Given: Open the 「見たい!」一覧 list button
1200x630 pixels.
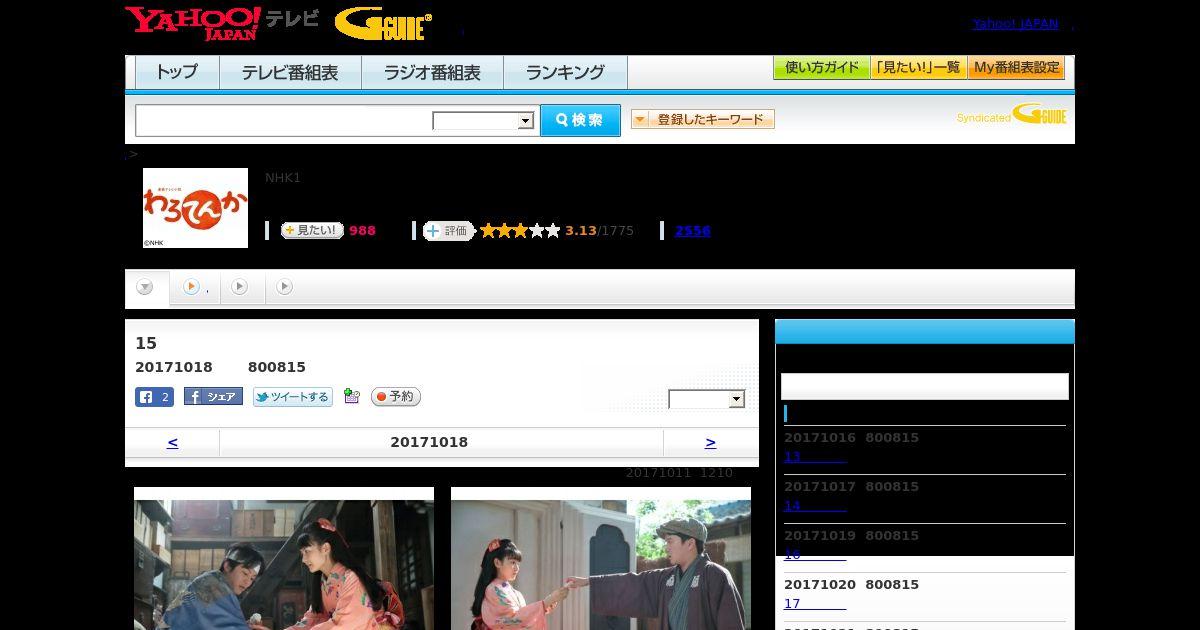Looking at the screenshot, I should pos(919,68).
